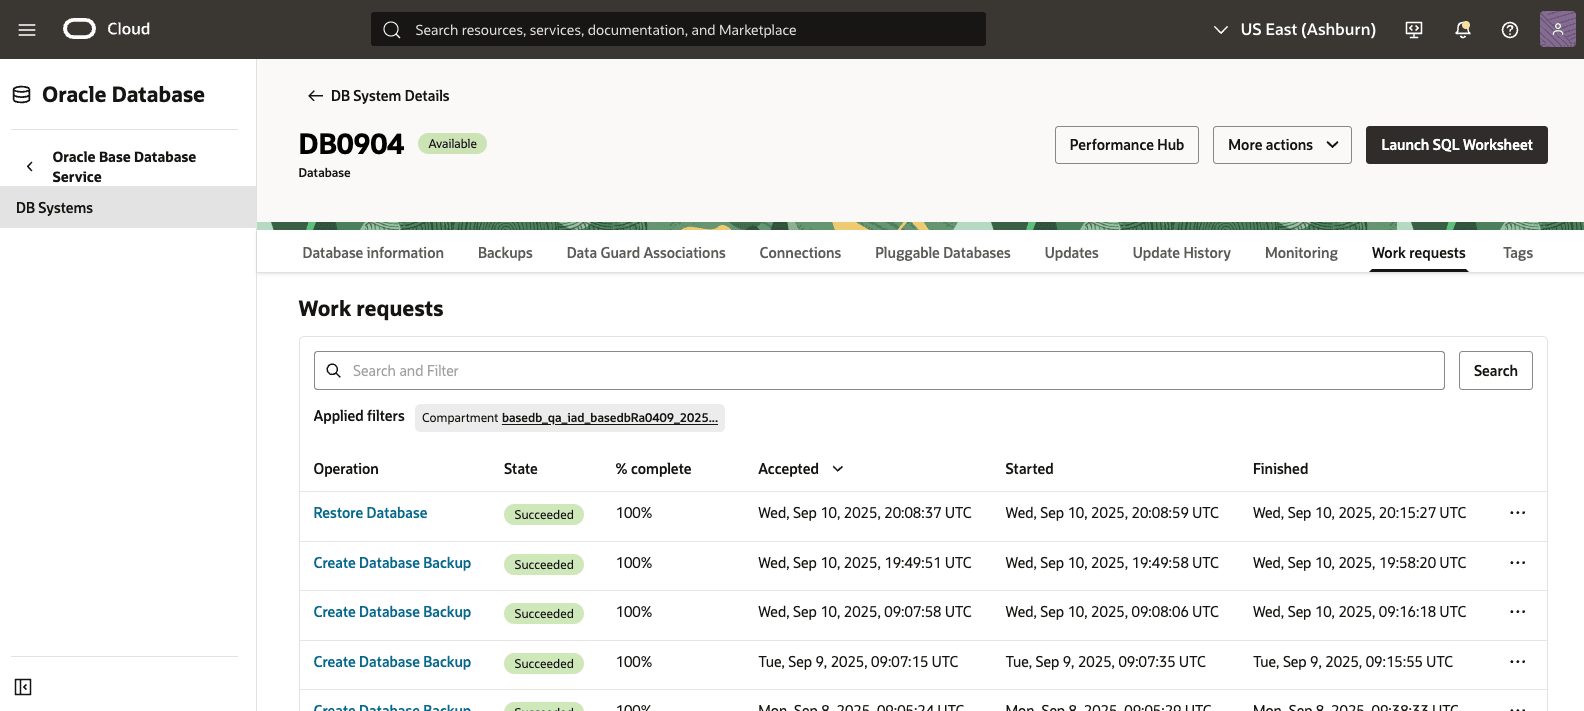Click the Compartment filter chip
Viewport: 1584px width, 711px height.
[570, 418]
